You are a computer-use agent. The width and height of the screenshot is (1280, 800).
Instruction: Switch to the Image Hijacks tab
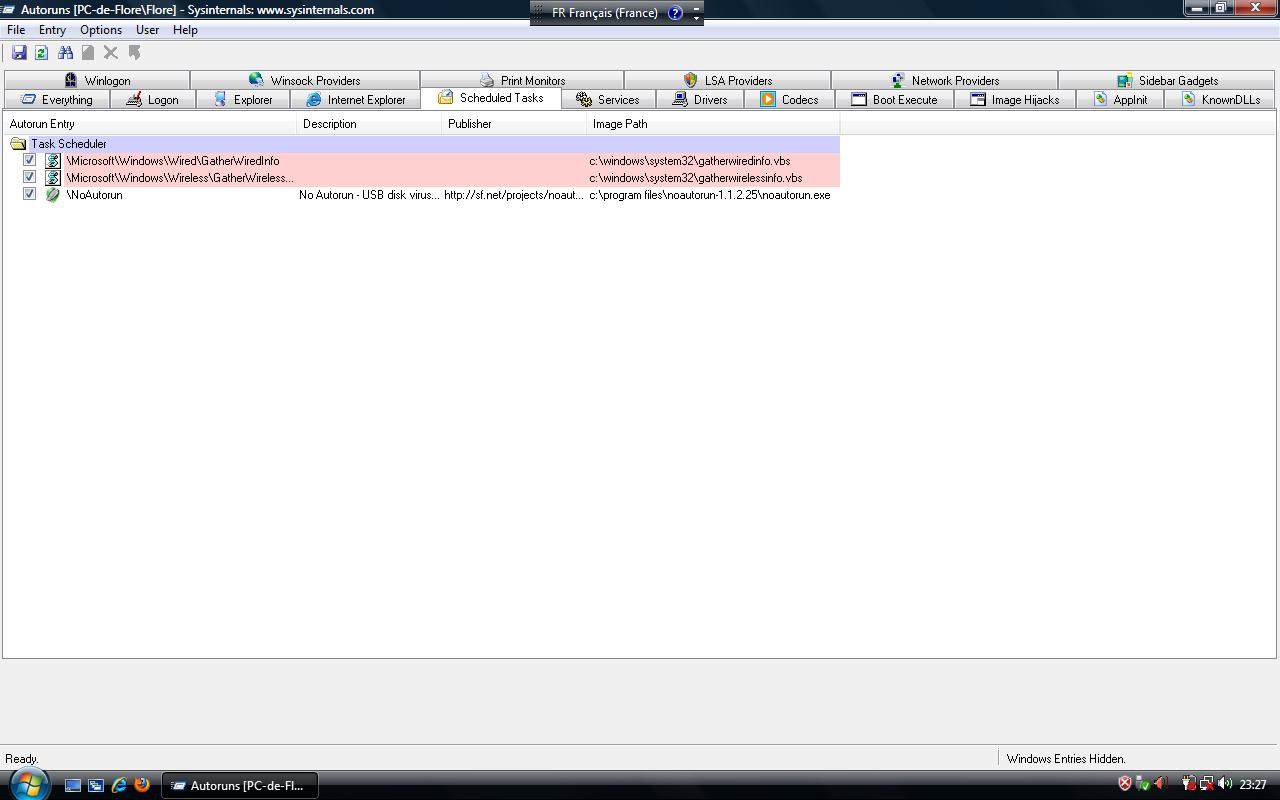click(1015, 100)
